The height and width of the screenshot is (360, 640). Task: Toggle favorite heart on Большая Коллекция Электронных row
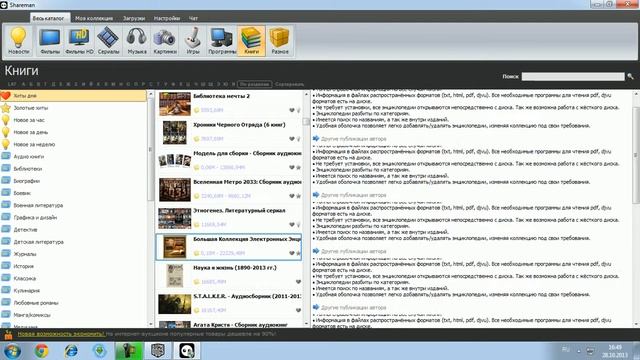point(292,253)
